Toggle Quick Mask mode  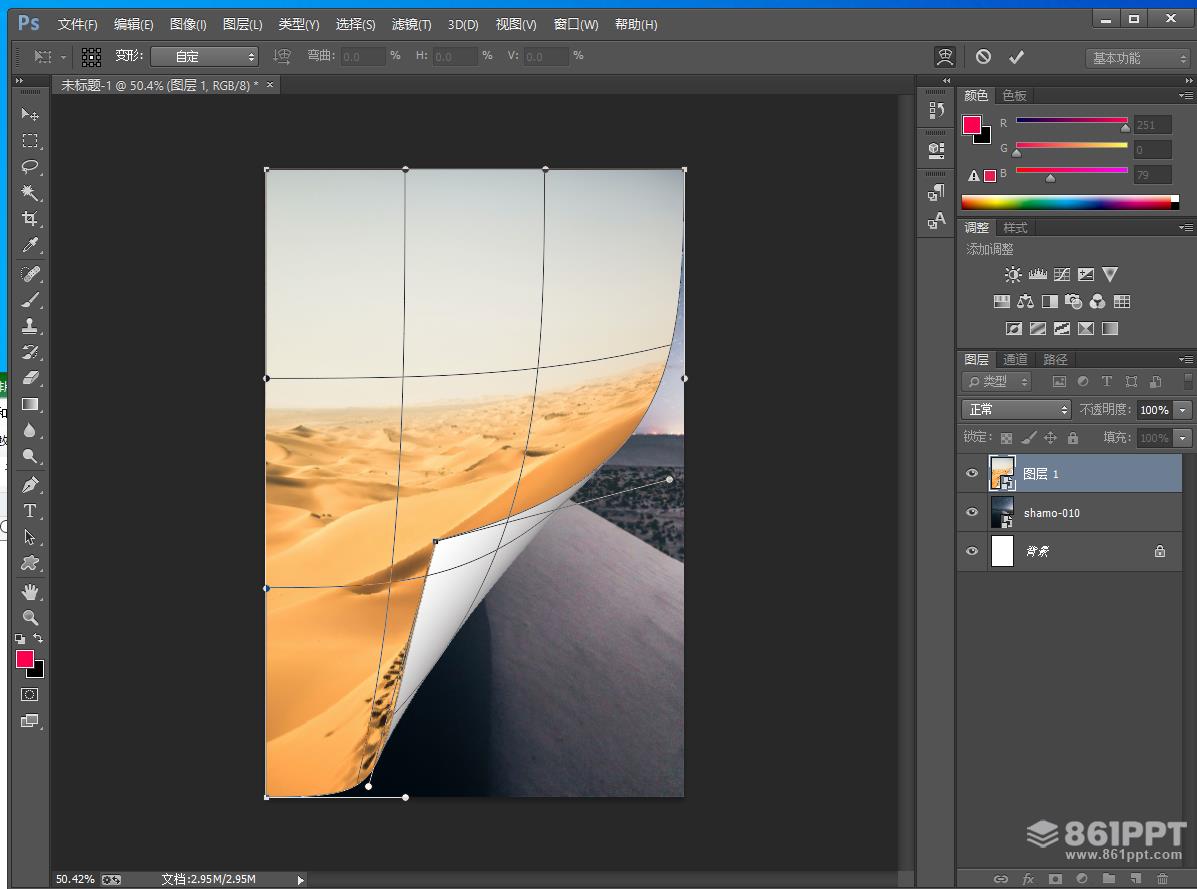pyautogui.click(x=29, y=694)
